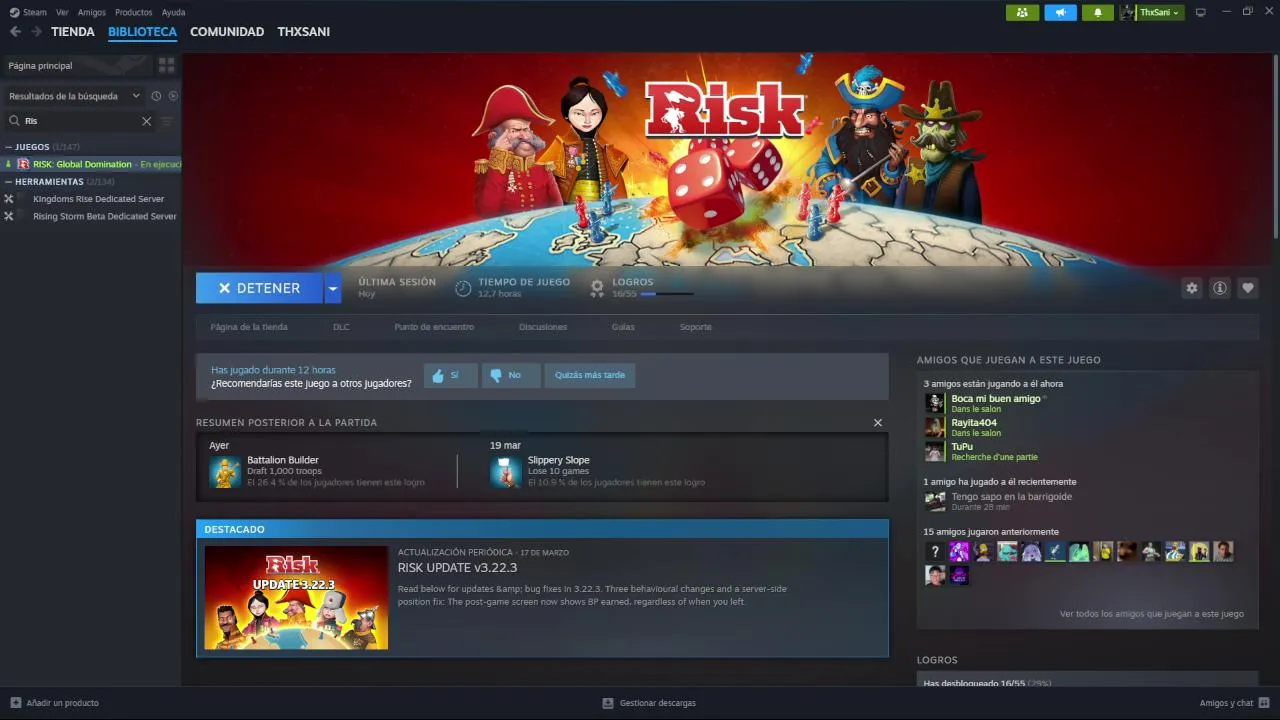The image size is (1280, 720).
Task: Click Quizás más tarde button
Action: pyautogui.click(x=590, y=375)
